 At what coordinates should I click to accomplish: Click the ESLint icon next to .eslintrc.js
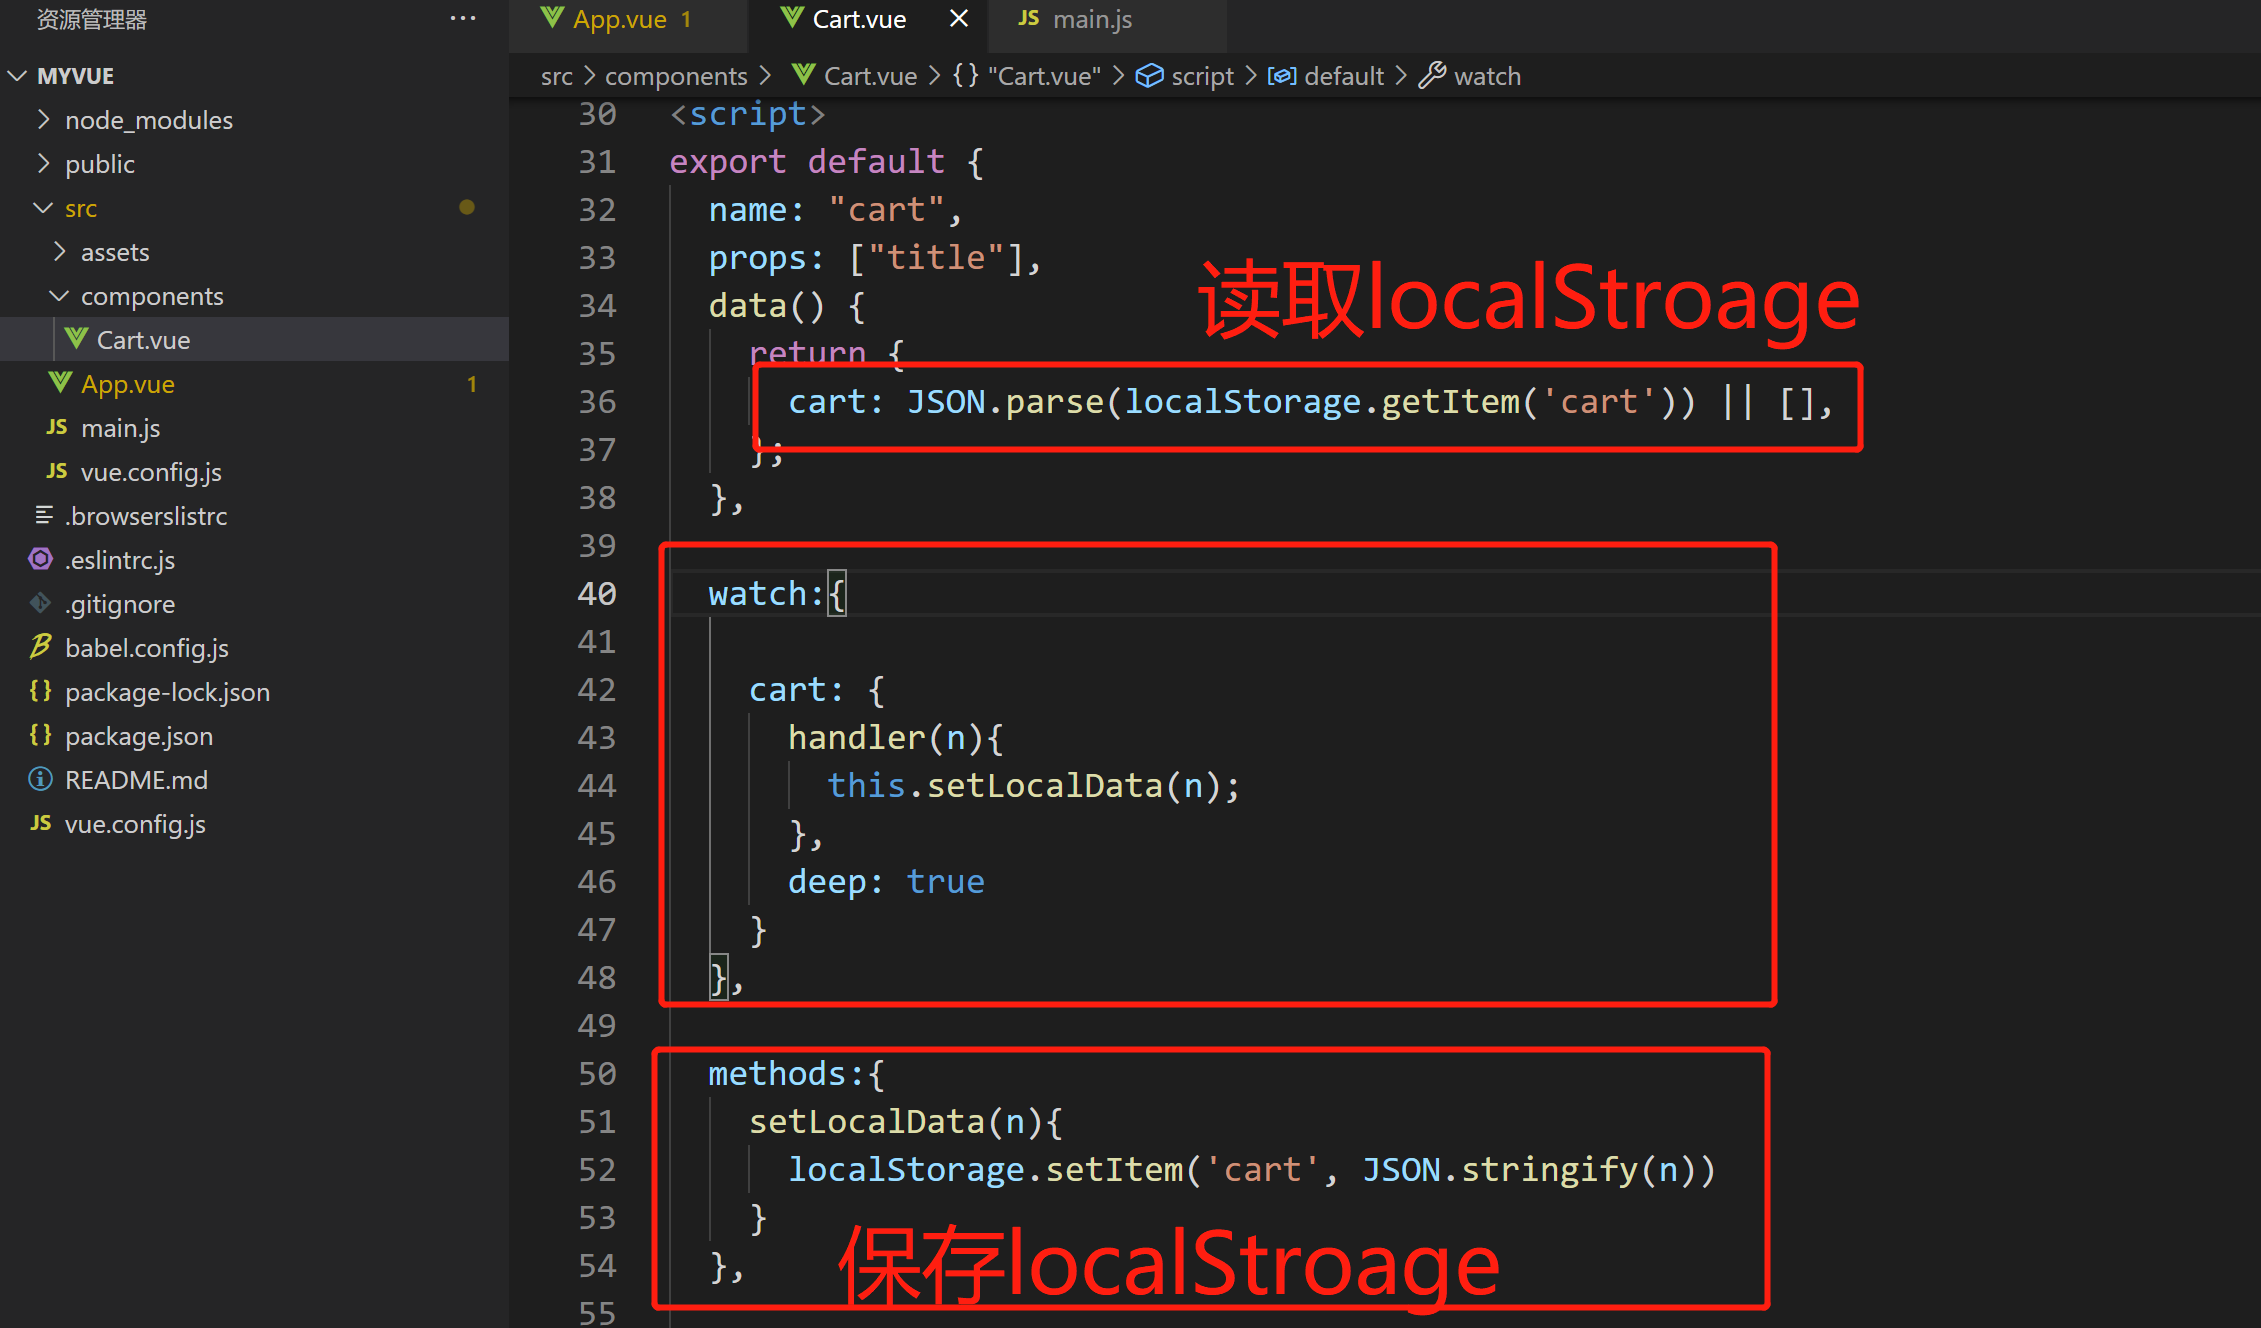pyautogui.click(x=40, y=559)
